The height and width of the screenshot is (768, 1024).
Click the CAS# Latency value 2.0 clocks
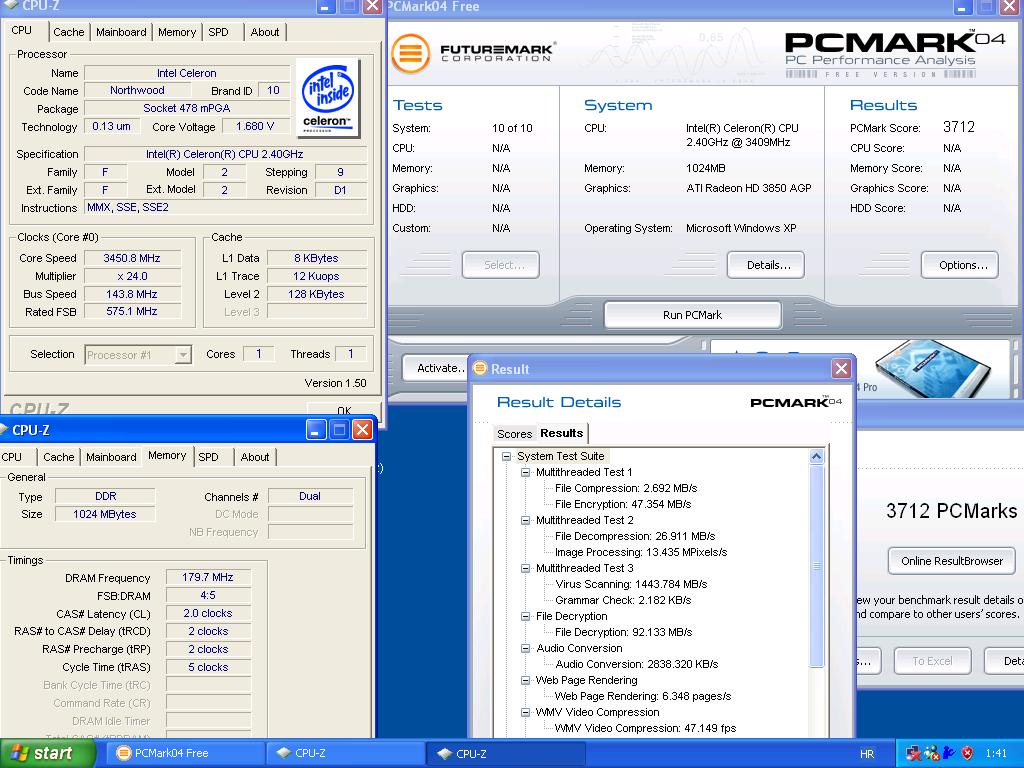click(208, 613)
